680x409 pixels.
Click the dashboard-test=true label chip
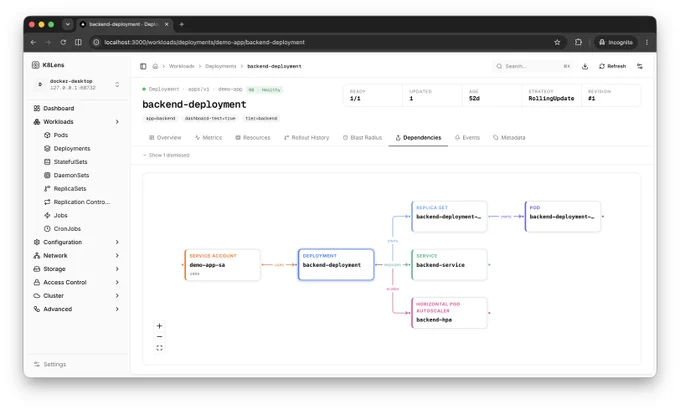[210, 118]
